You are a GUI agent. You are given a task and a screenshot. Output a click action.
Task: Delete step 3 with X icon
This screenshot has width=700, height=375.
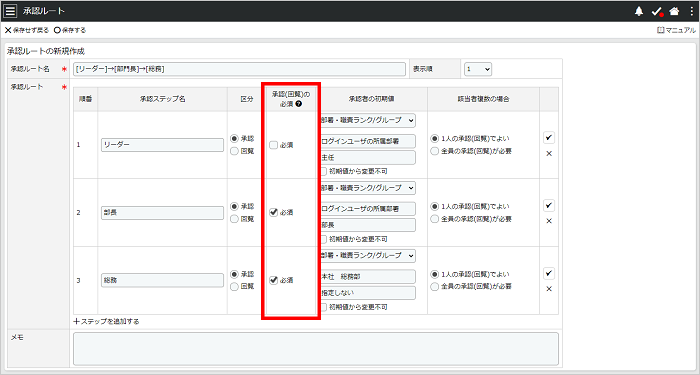point(549,289)
